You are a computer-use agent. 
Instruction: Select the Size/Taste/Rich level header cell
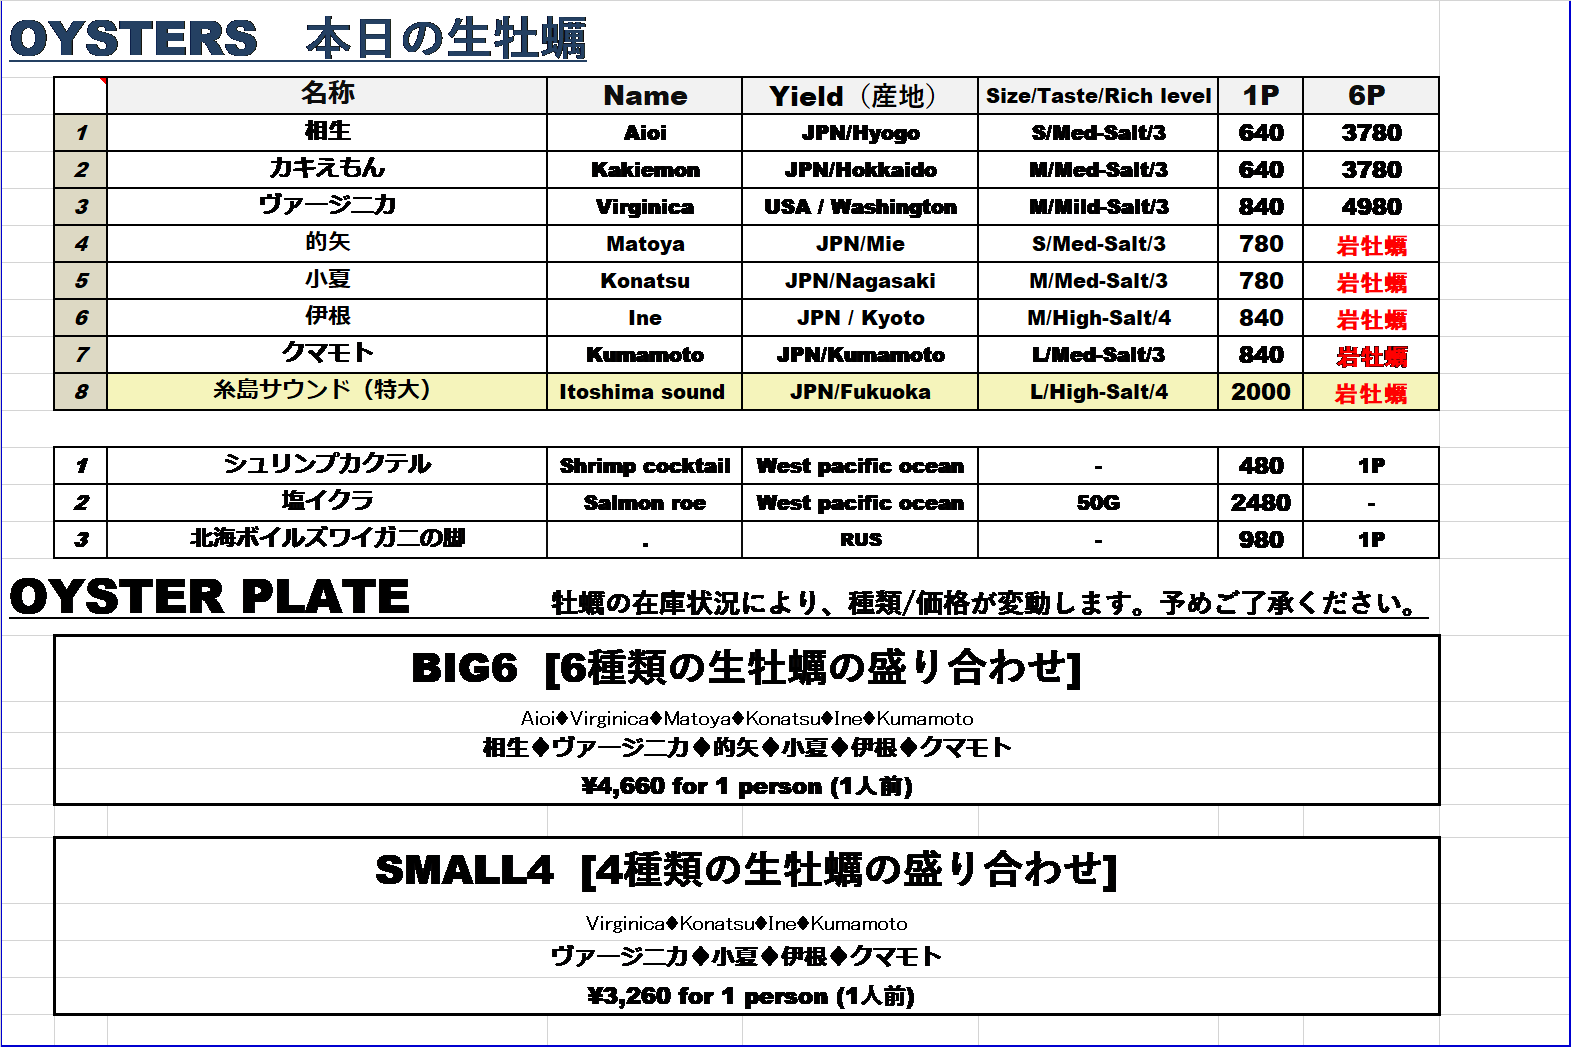(x=1098, y=95)
